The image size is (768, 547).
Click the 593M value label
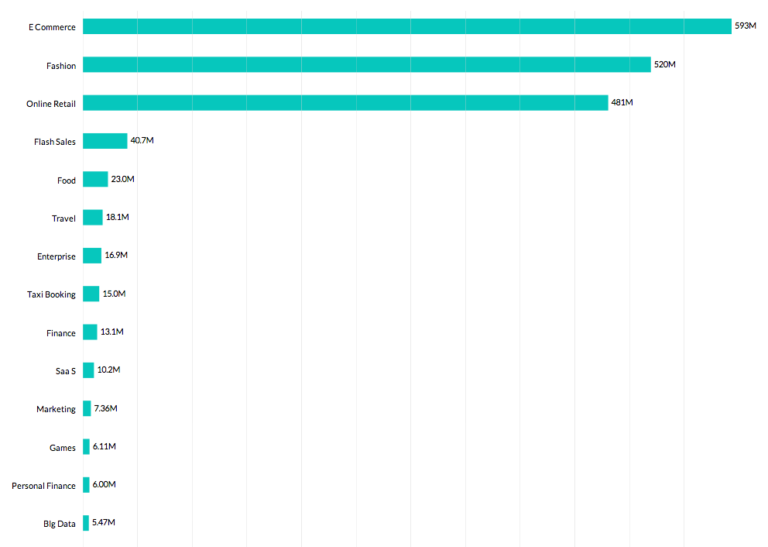[x=745, y=26]
